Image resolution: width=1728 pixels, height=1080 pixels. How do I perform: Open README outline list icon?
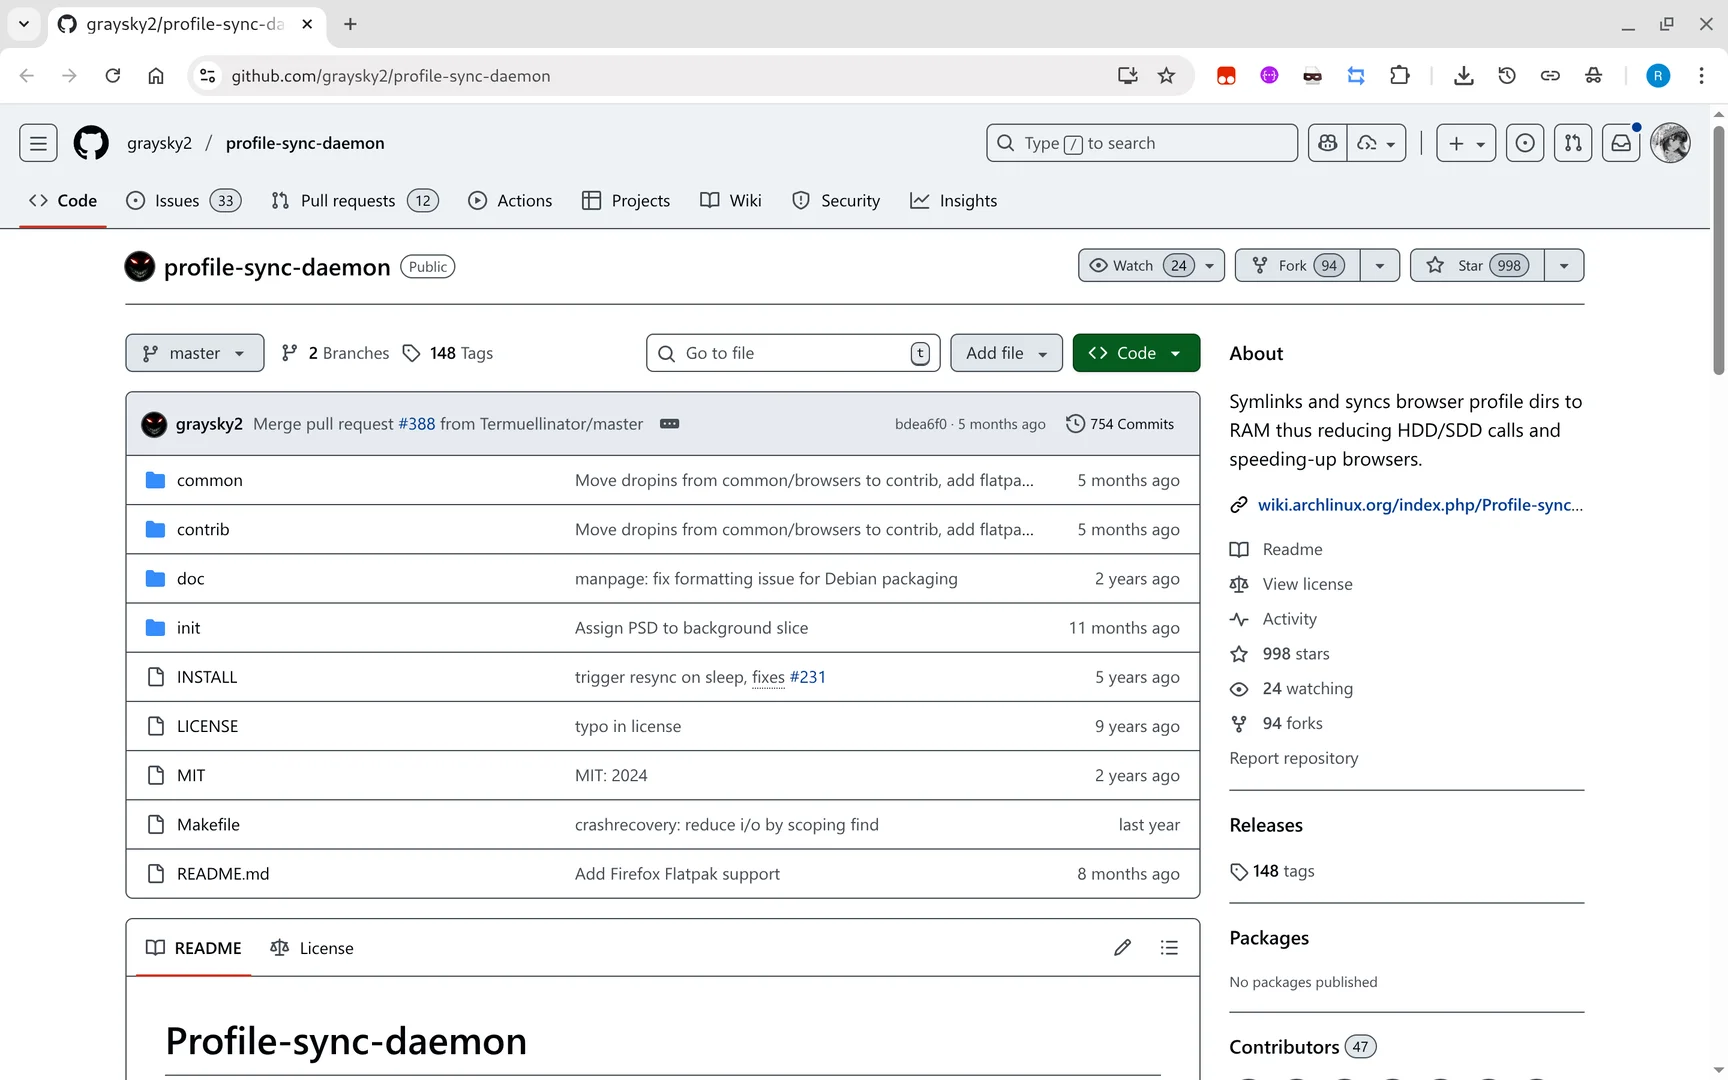click(1169, 948)
